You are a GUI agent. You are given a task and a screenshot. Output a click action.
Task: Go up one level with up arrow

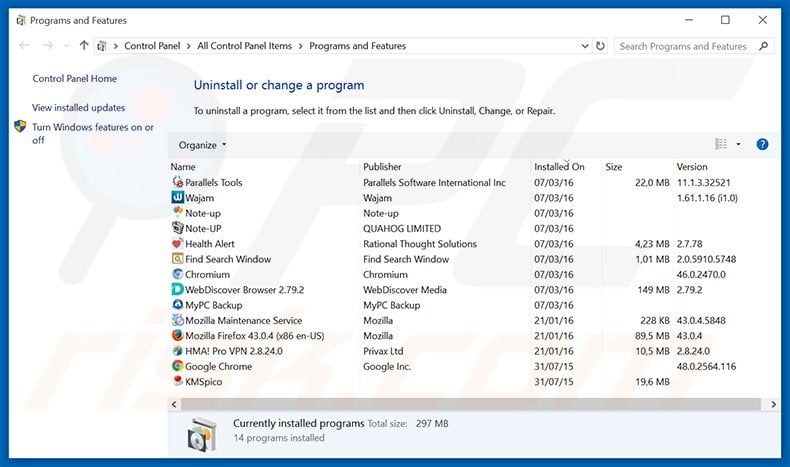point(84,46)
